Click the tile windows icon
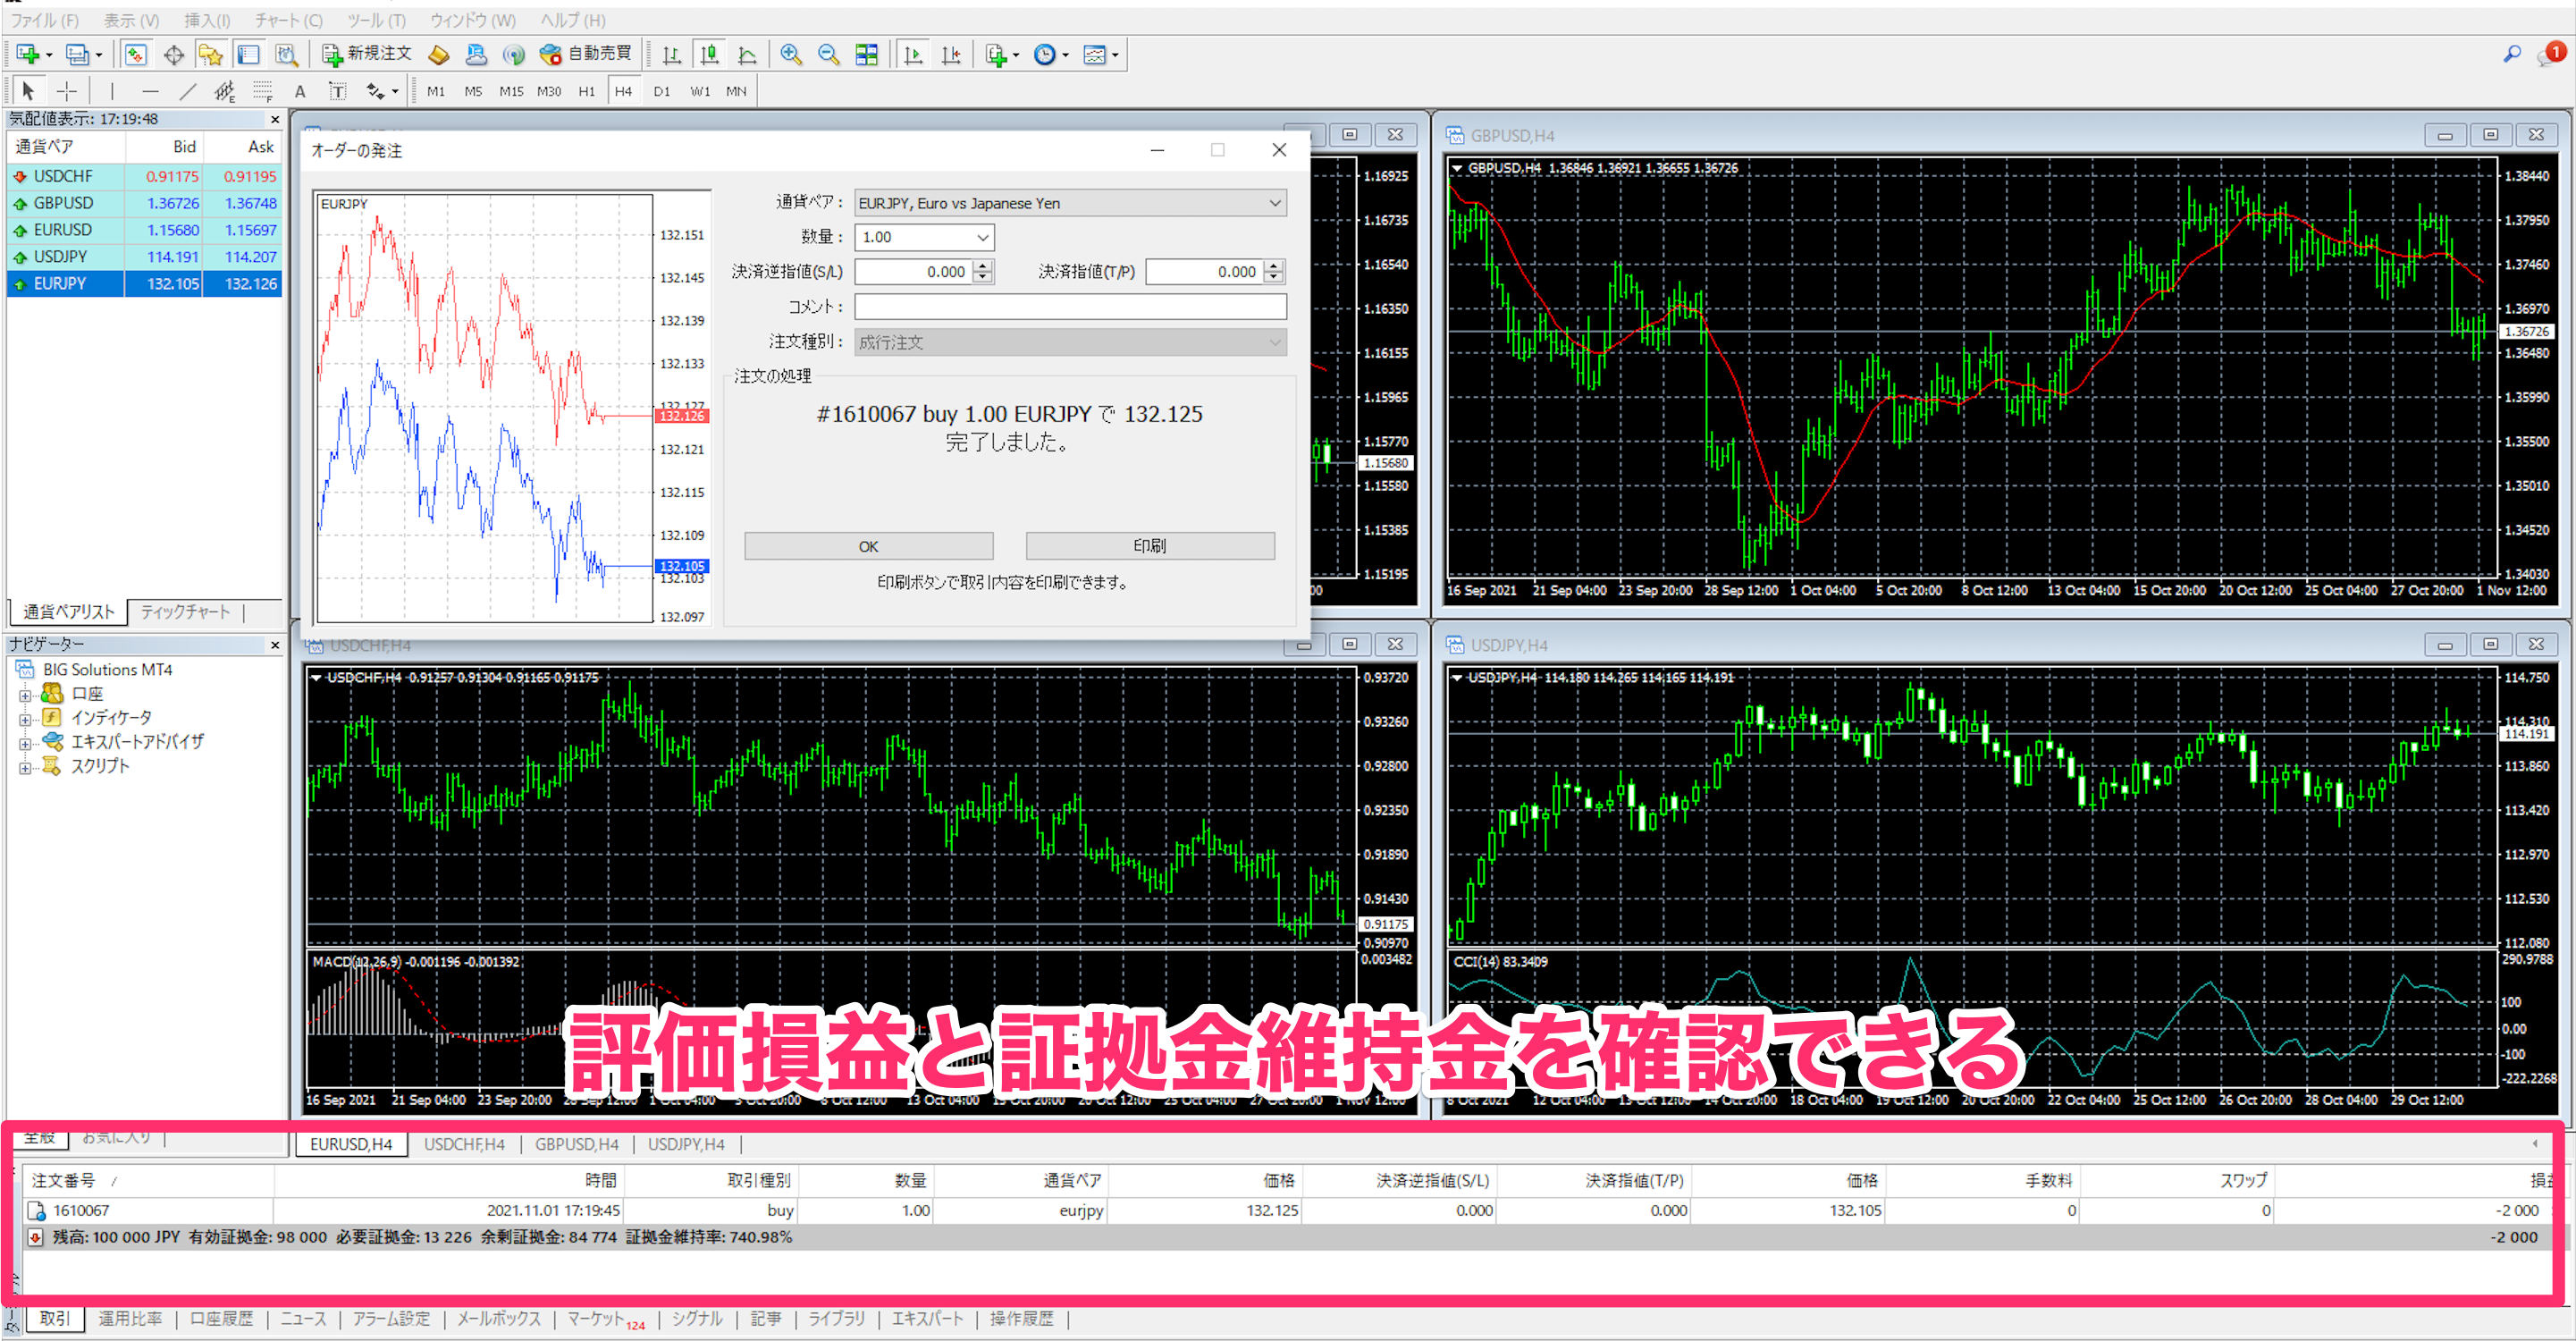The image size is (2576, 1341). pyautogui.click(x=867, y=54)
